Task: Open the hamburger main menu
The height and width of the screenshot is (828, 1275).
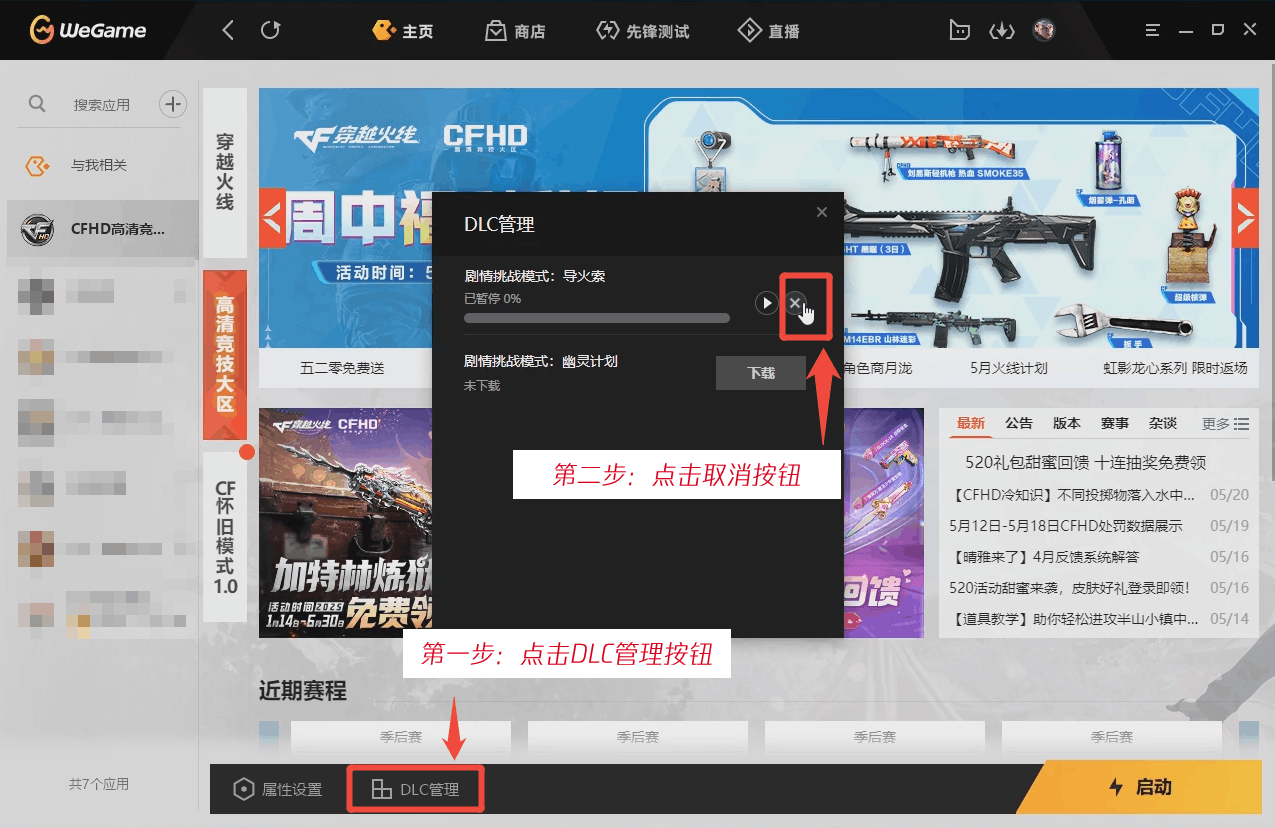Action: 1153,30
